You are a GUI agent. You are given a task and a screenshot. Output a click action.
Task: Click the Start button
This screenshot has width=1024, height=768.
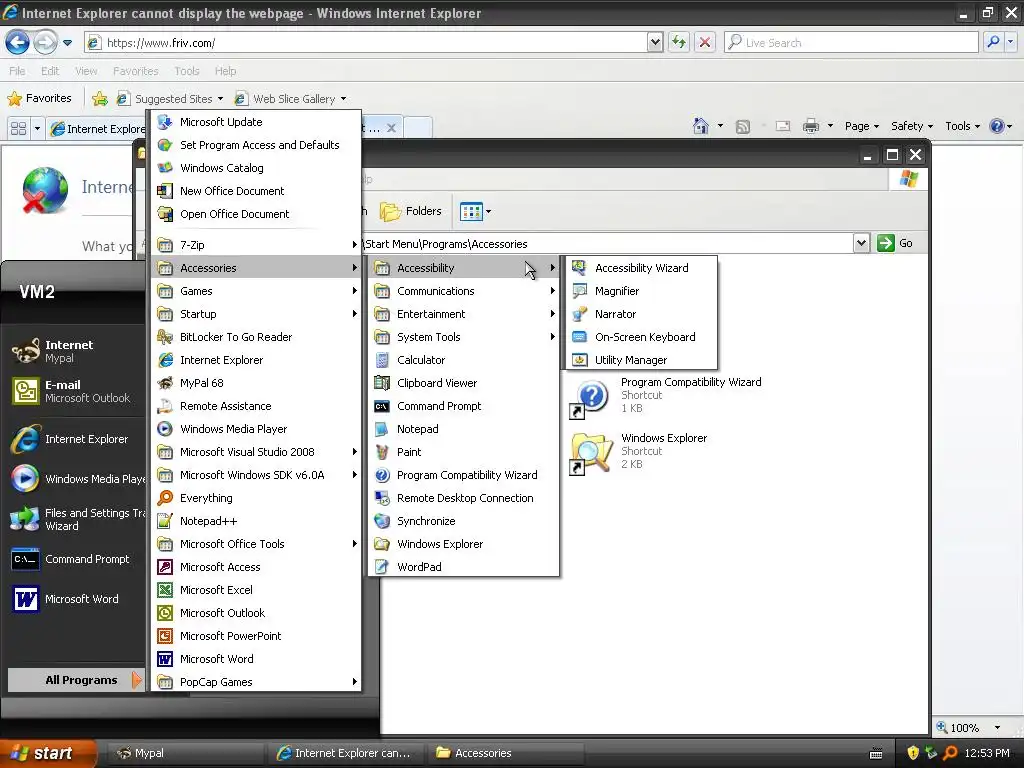[x=48, y=753]
